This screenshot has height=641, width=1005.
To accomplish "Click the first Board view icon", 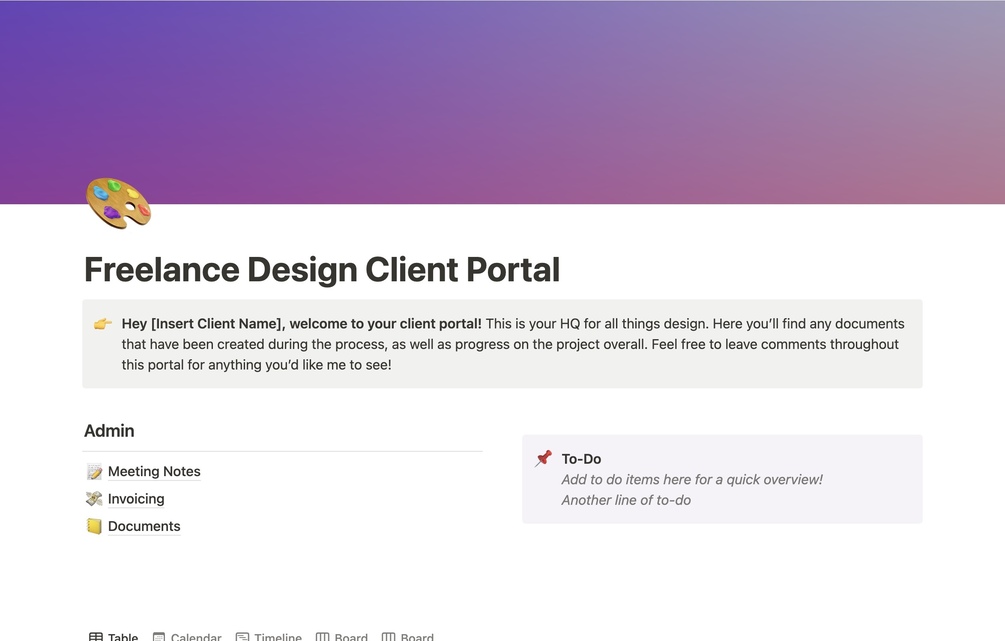I will (322, 637).
